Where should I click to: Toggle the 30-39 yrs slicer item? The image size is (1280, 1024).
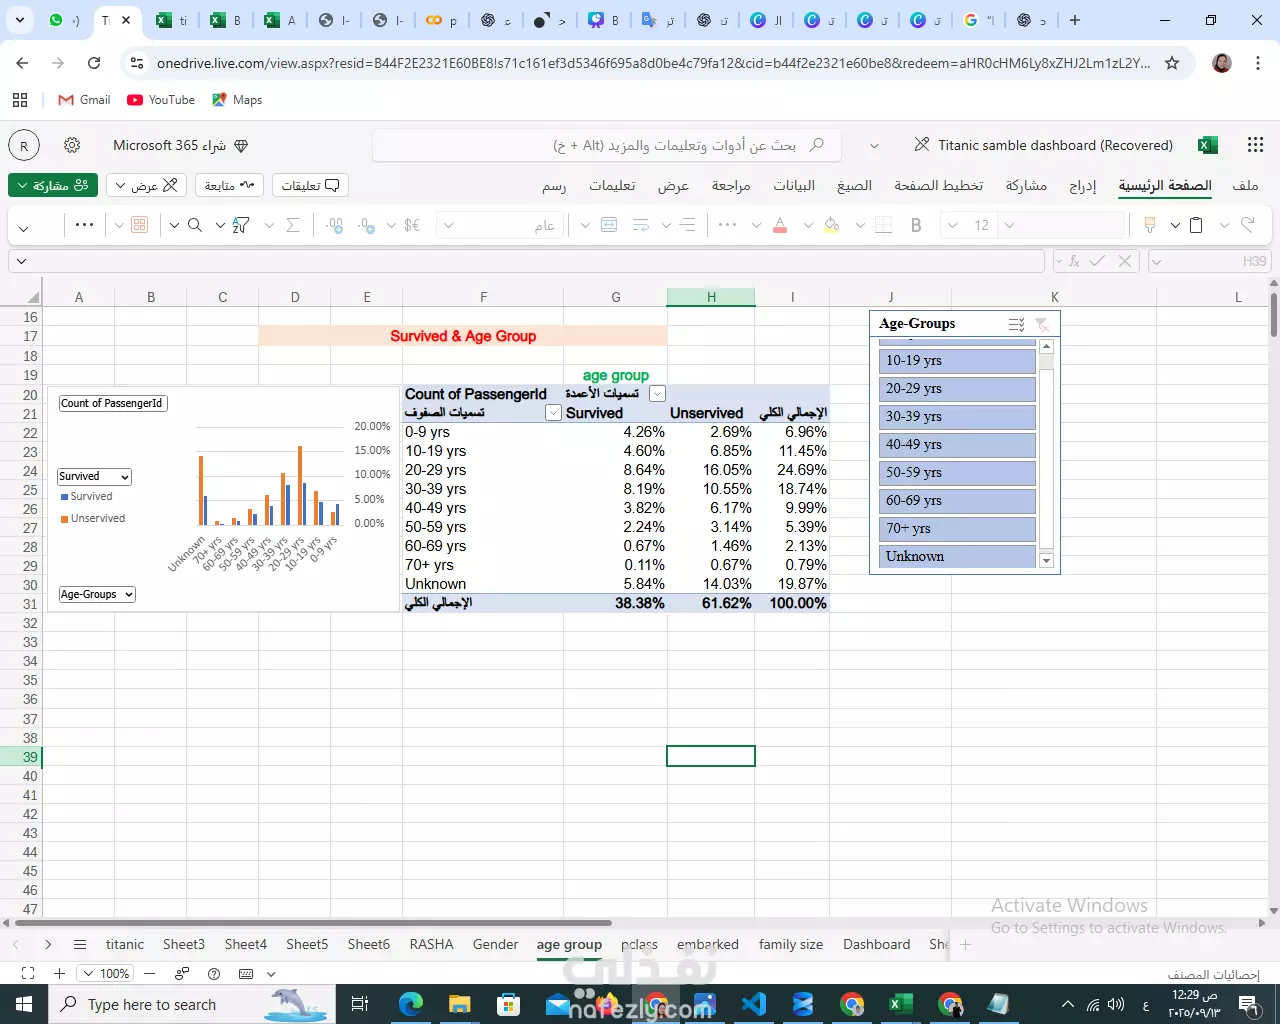(957, 417)
